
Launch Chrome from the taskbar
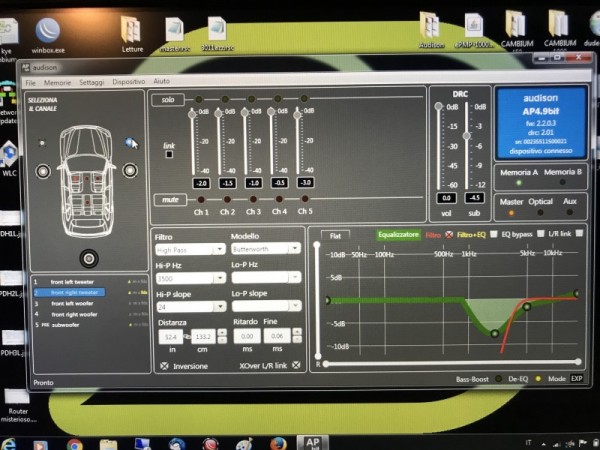tap(75, 445)
